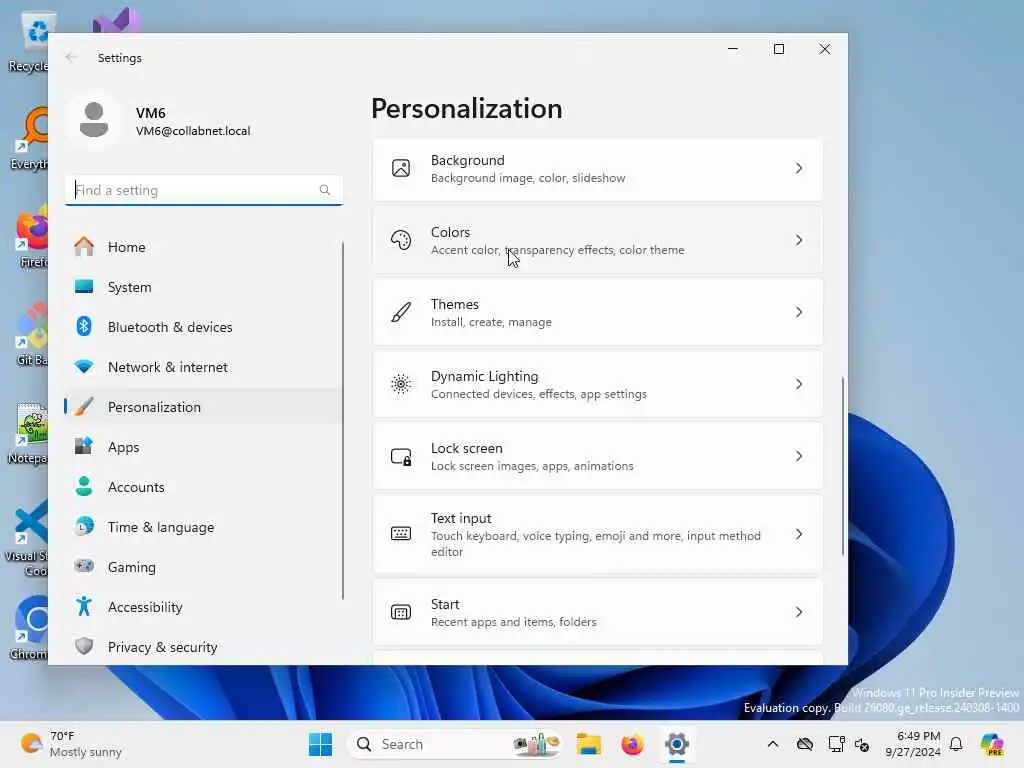Screen dimensions: 1024x768
Task: Open the Windows Start button on taskbar
Action: tap(320, 744)
